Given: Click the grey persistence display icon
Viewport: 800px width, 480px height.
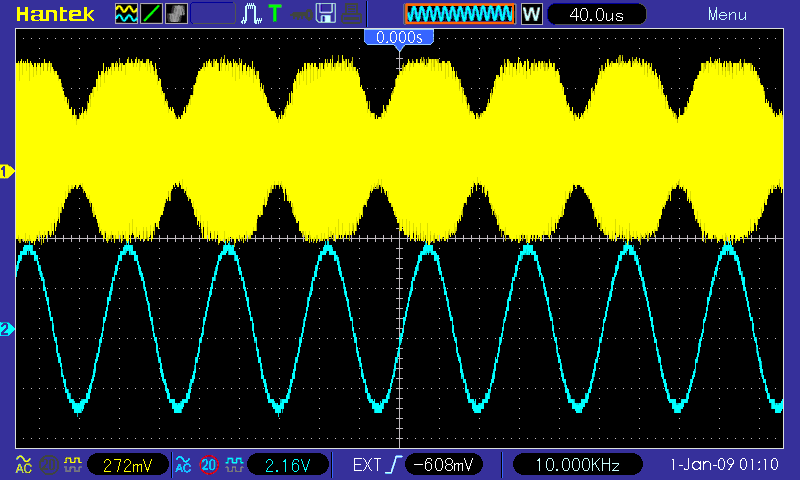Looking at the screenshot, I should tap(176, 14).
